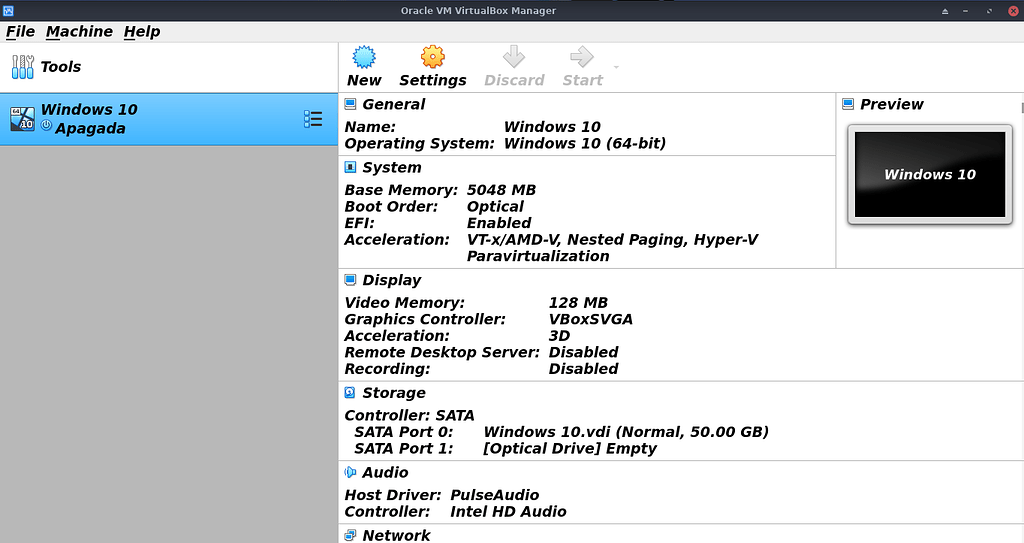
Task: Click Operating System value Windows 10 (64-bit)
Action: [x=584, y=143]
